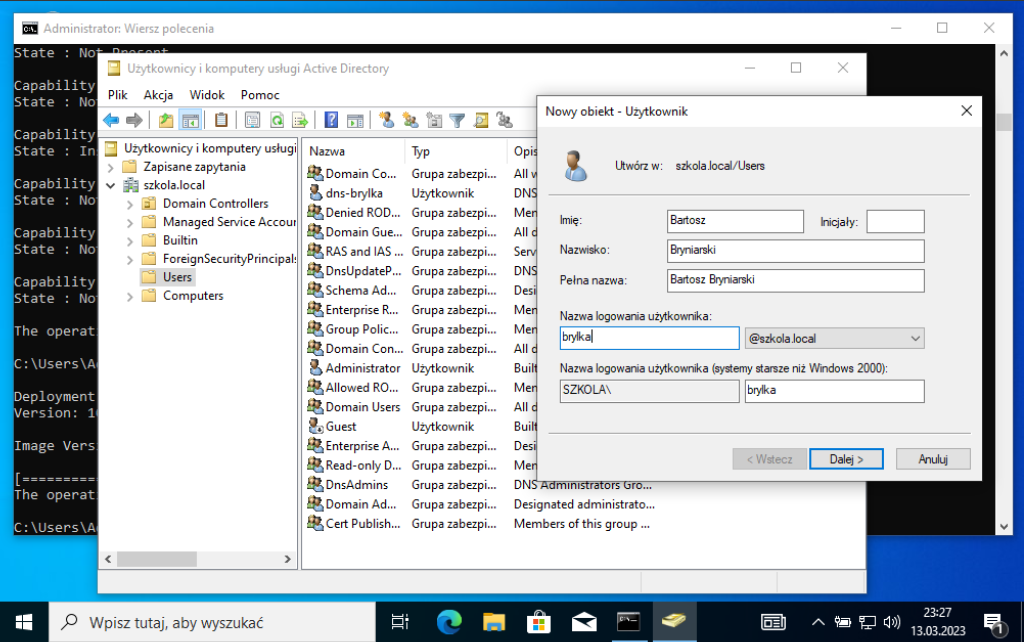Click the gray Forward arrow in the toolbar
This screenshot has height=642, width=1024.
pyautogui.click(x=134, y=120)
